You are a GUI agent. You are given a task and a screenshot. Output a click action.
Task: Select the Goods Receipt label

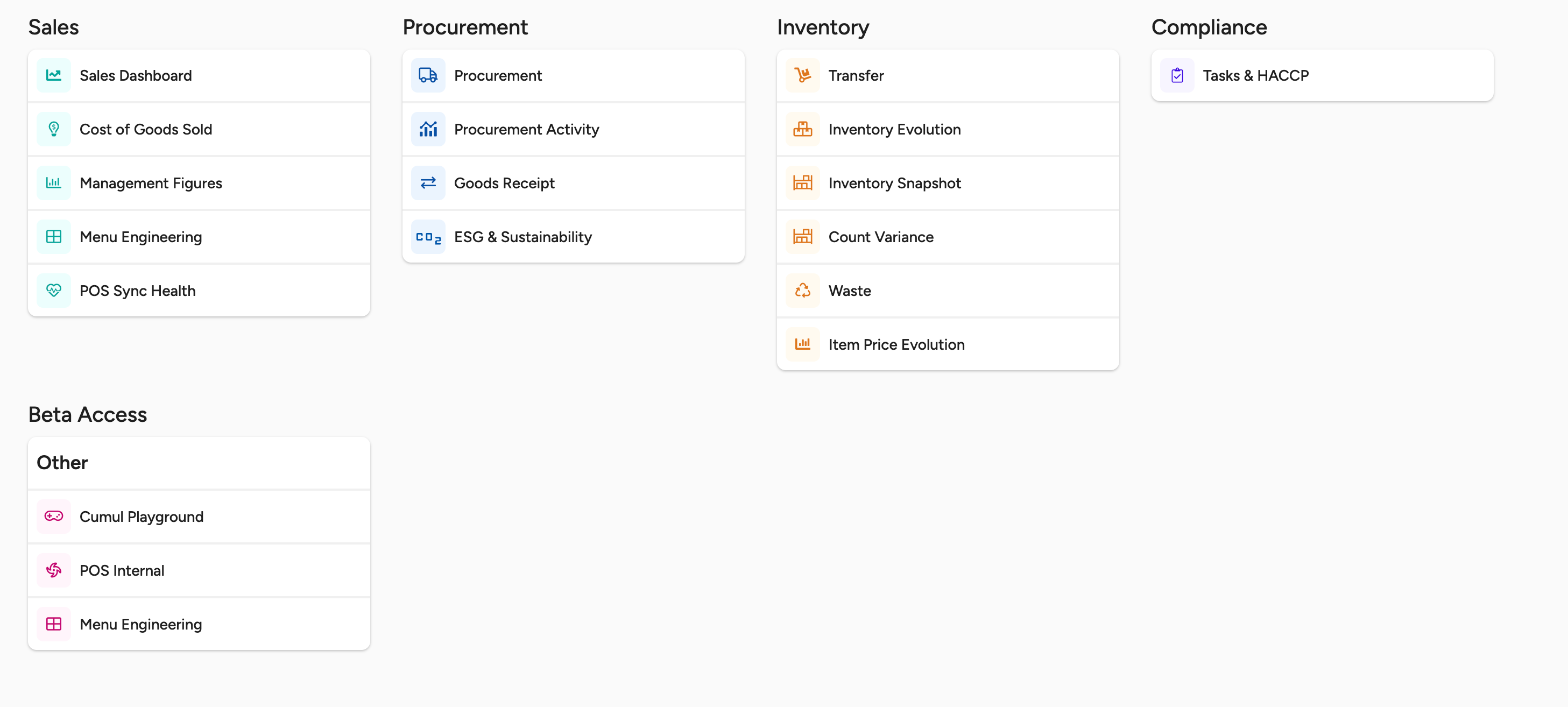point(504,184)
